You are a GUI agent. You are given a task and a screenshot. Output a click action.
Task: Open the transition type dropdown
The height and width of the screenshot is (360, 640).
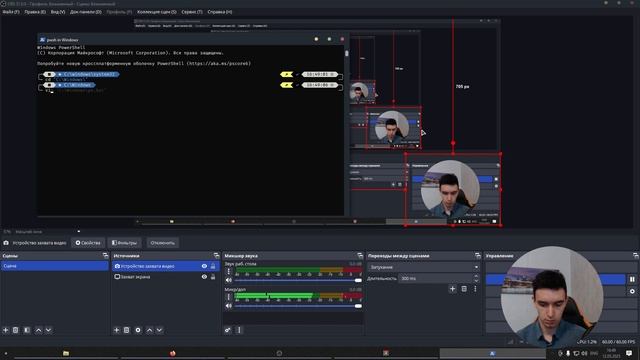coord(423,267)
